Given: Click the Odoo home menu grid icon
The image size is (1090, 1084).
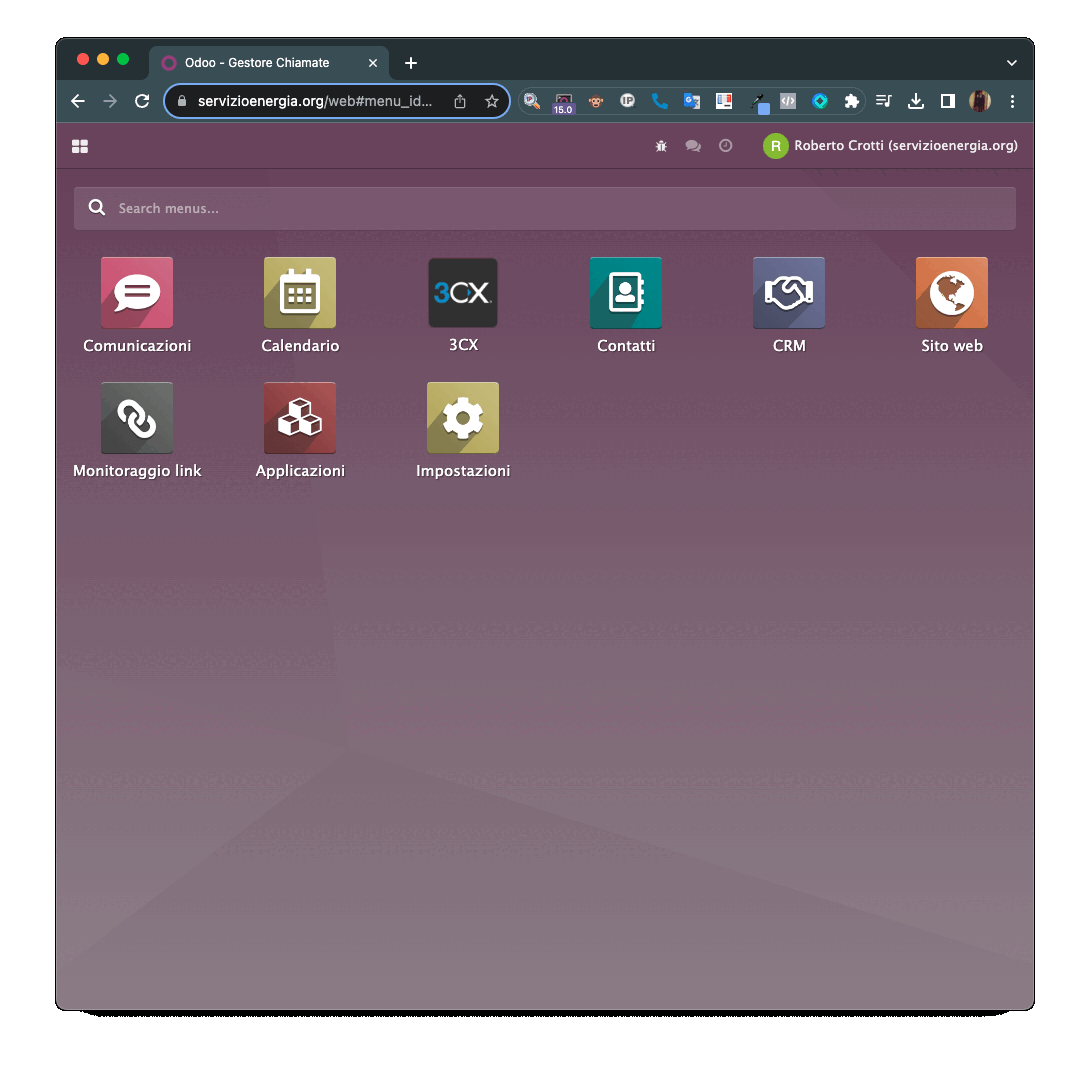Looking at the screenshot, I should tap(80, 146).
